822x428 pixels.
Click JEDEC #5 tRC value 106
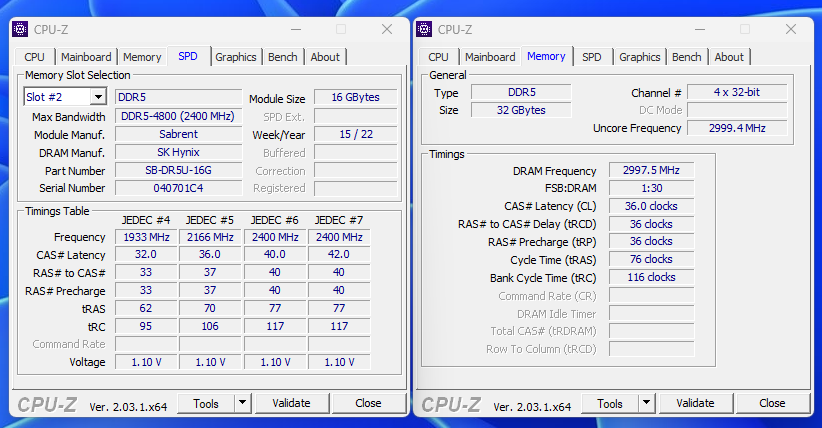click(210, 326)
